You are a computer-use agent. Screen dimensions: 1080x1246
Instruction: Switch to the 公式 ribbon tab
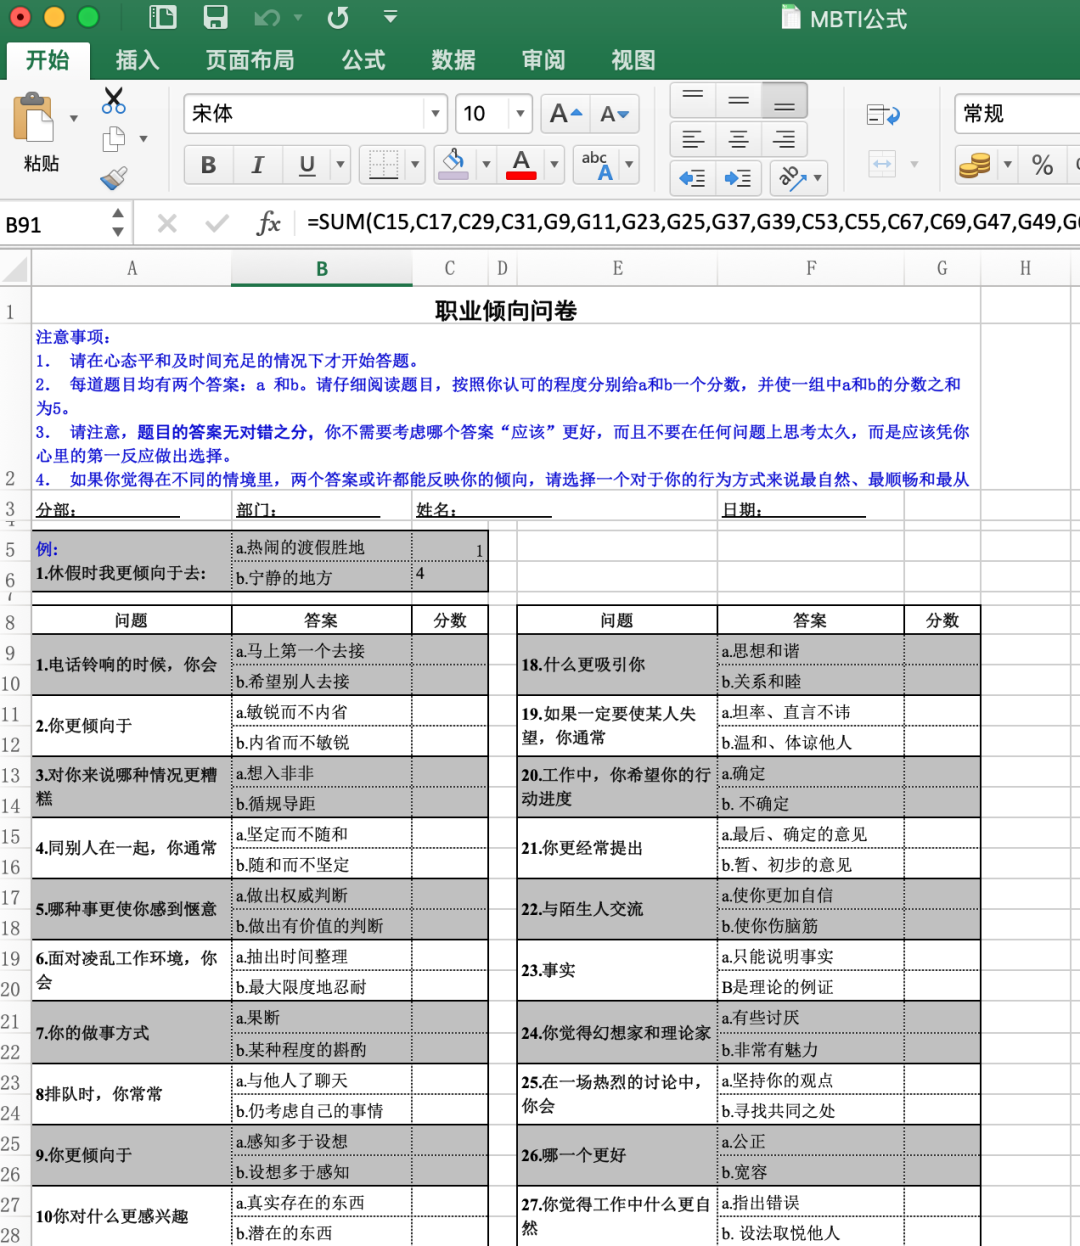[363, 61]
